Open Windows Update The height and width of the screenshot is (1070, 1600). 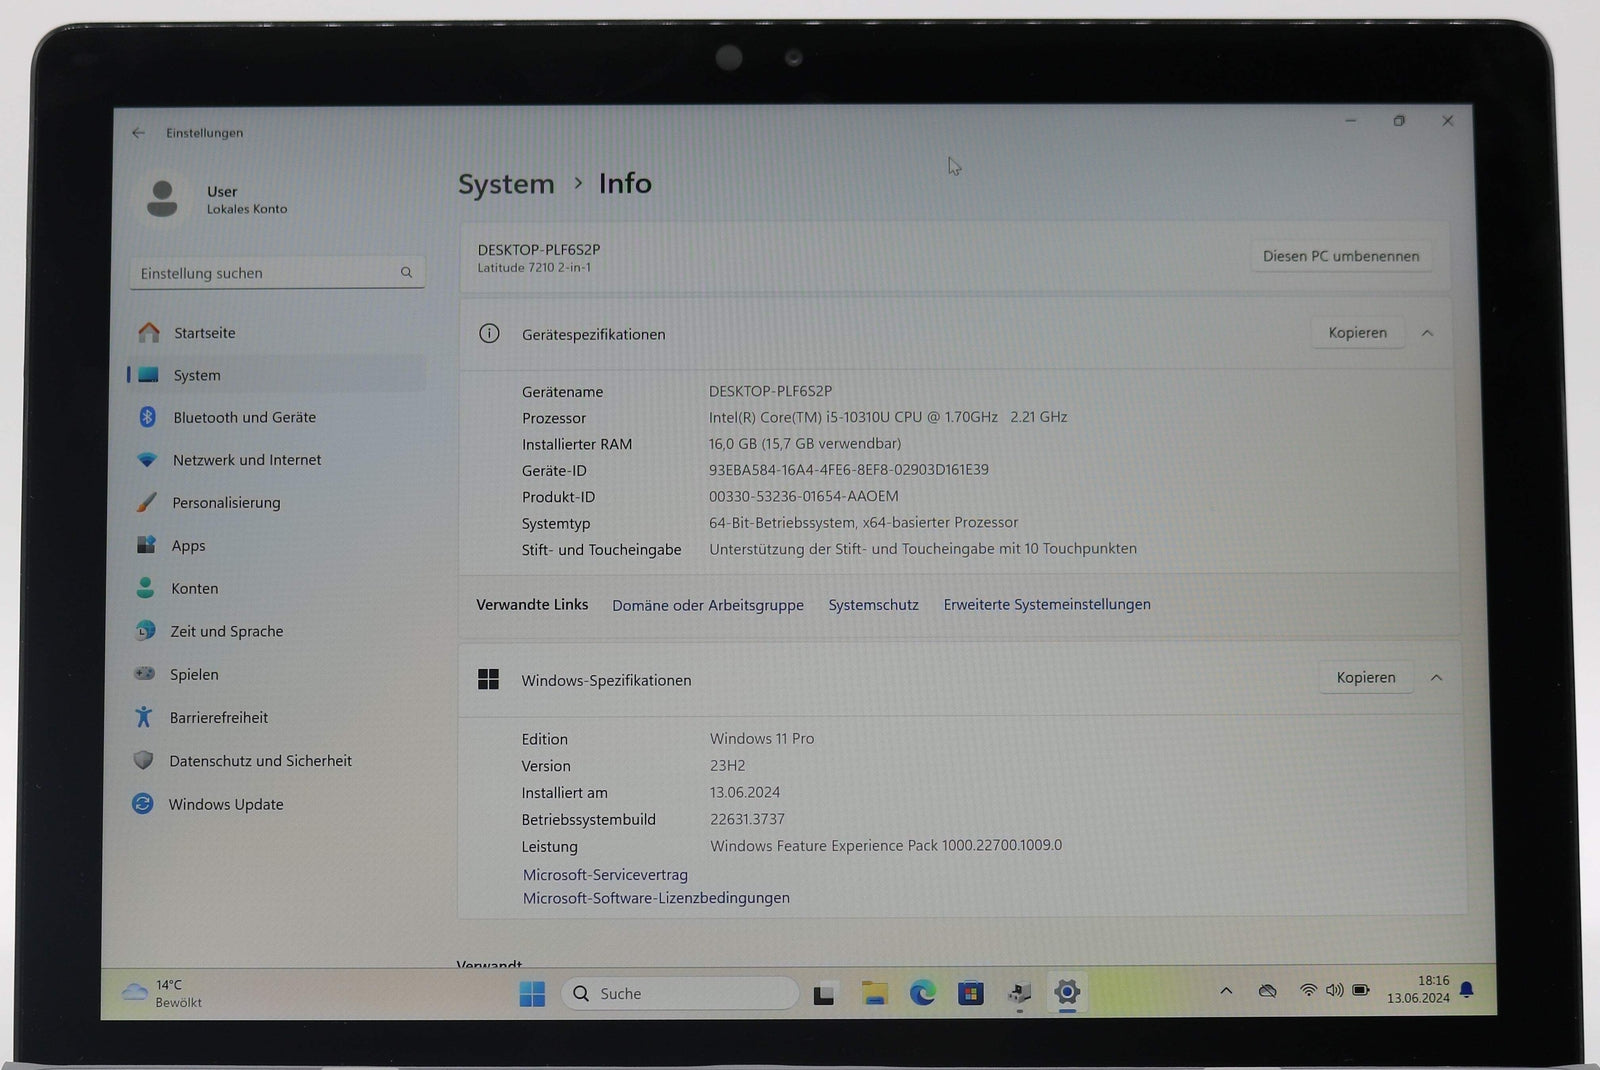(226, 804)
